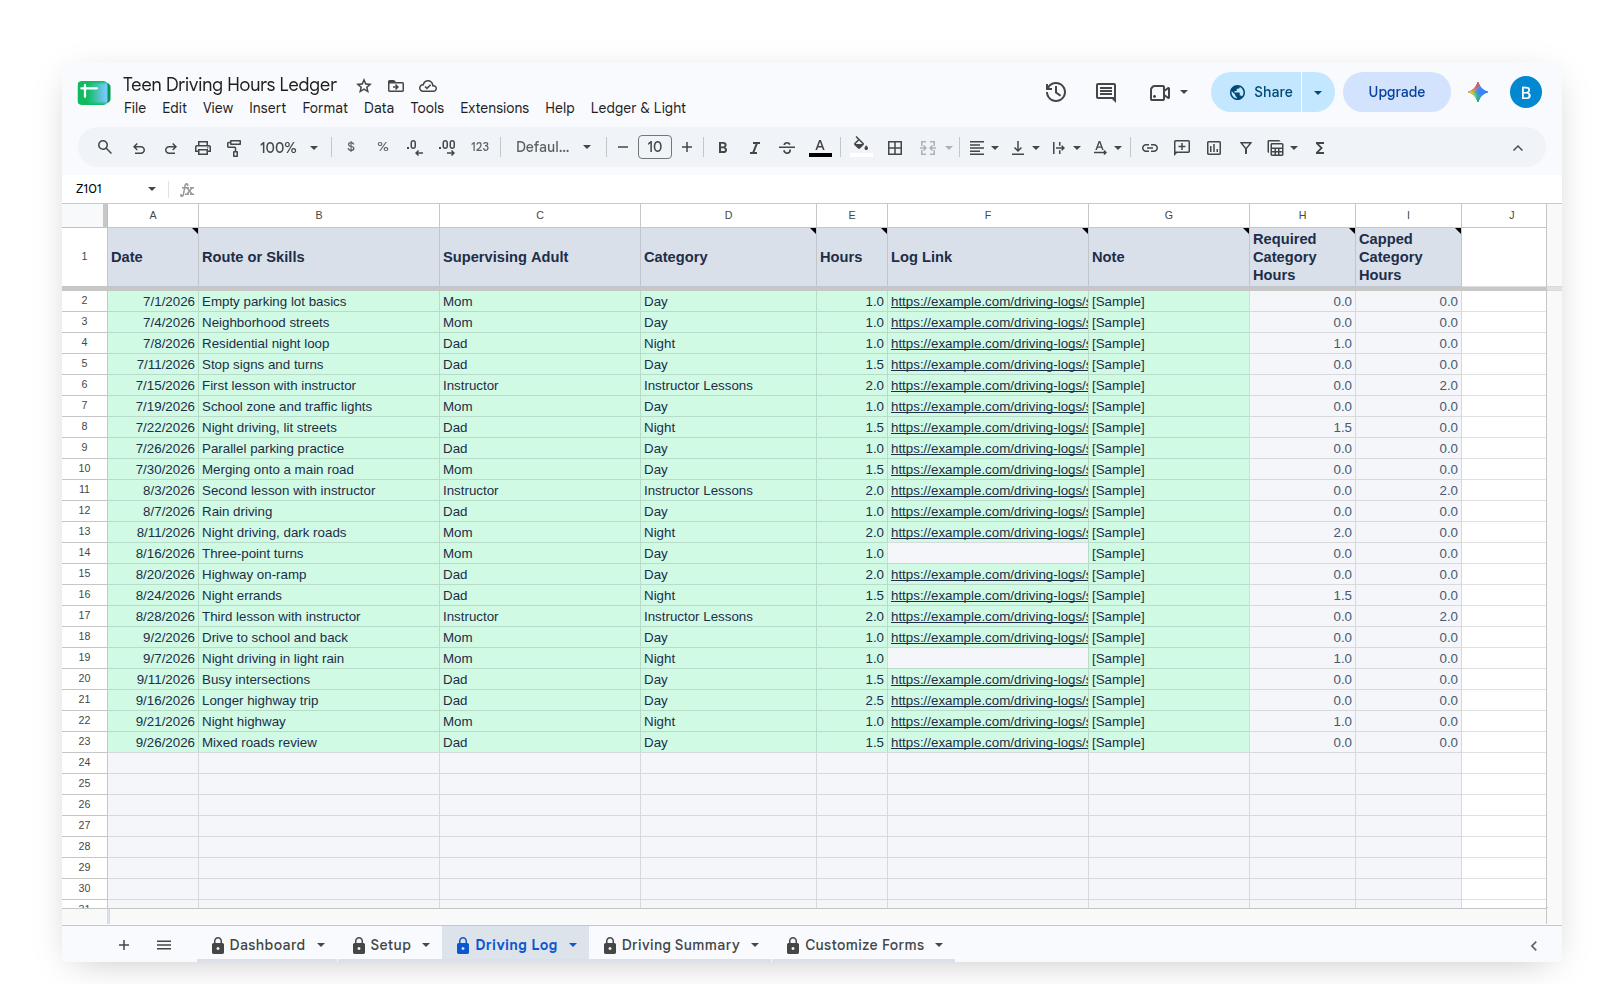Screen dimensions: 1624x984
Task: Open the zoom 100% dropdown
Action: point(288,148)
